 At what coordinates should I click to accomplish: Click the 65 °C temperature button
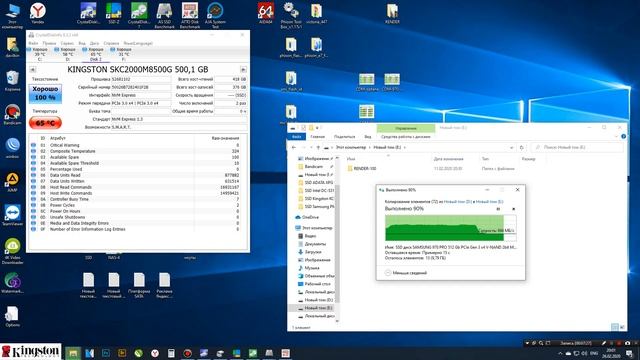45,122
